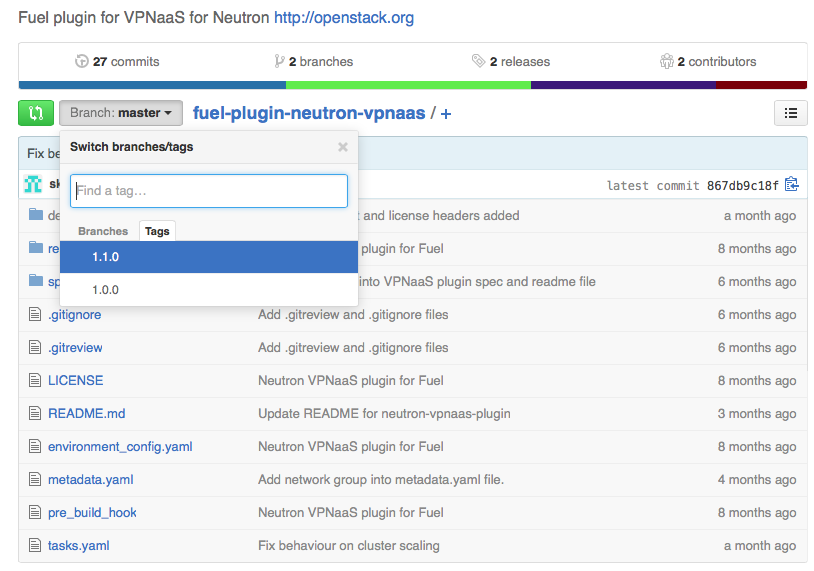This screenshot has height=571, width=814.
Task: Copy the commit SHA with clipboard icon
Action: [792, 184]
